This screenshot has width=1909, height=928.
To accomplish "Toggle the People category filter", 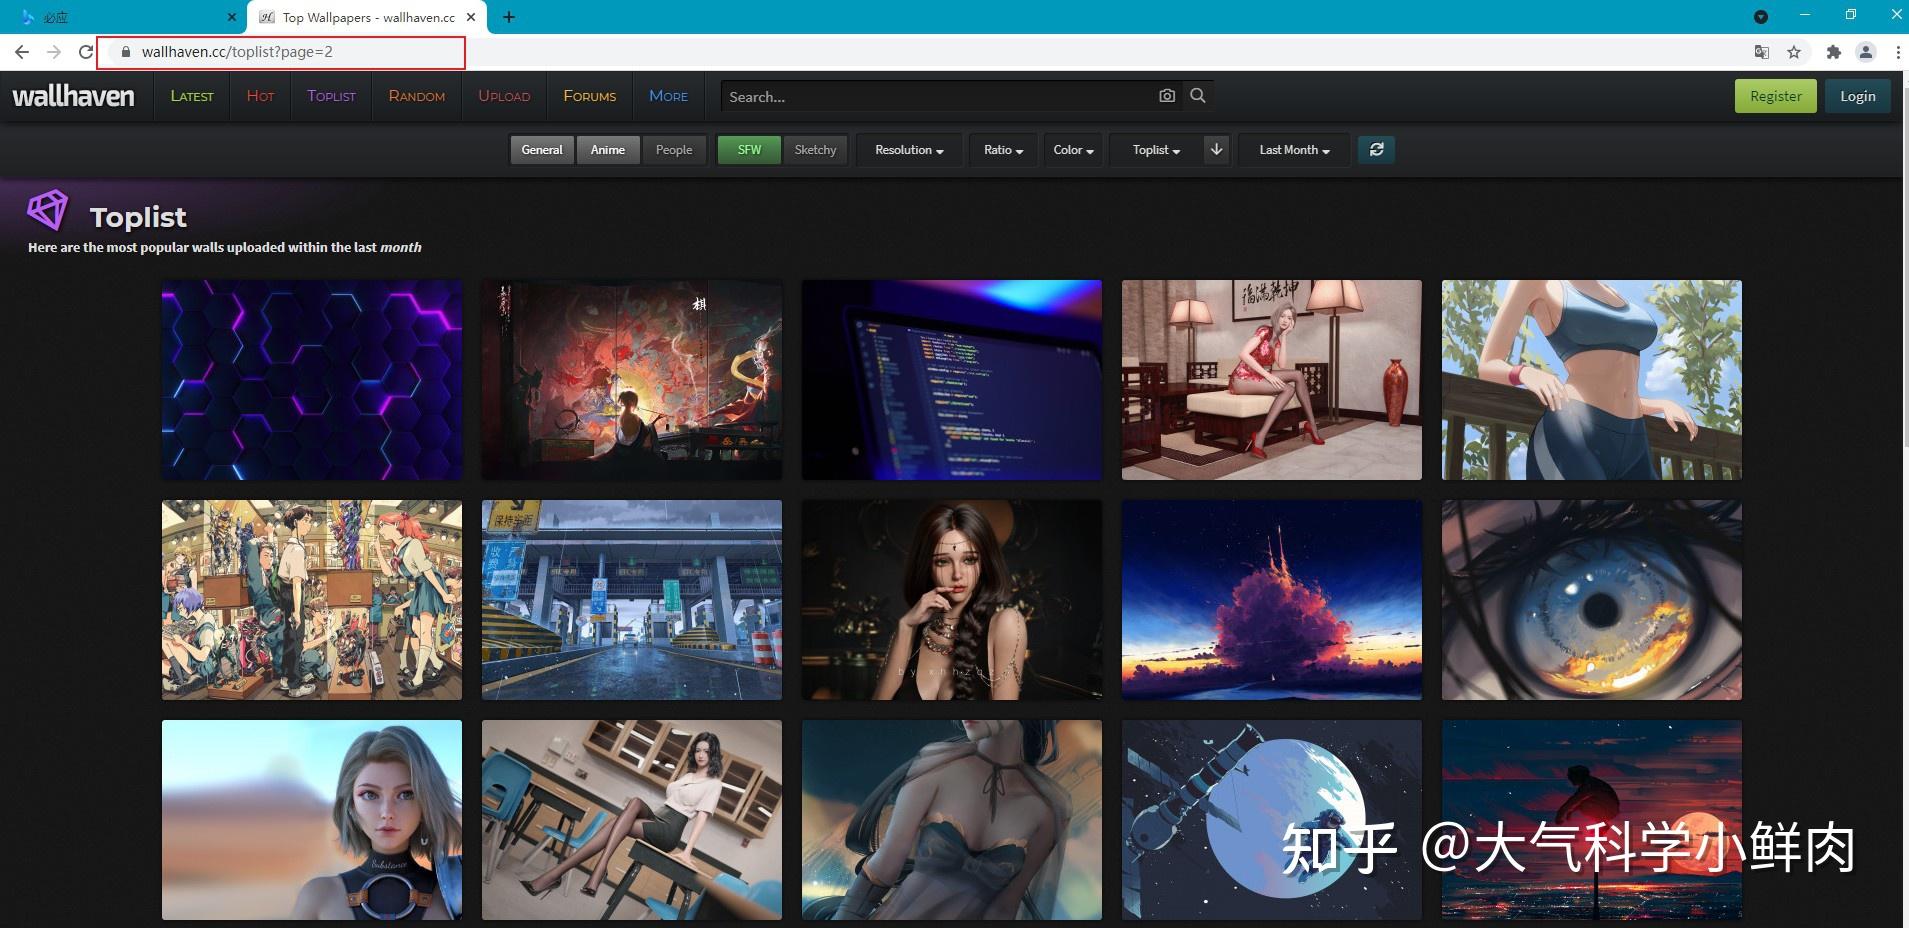I will pos(674,150).
